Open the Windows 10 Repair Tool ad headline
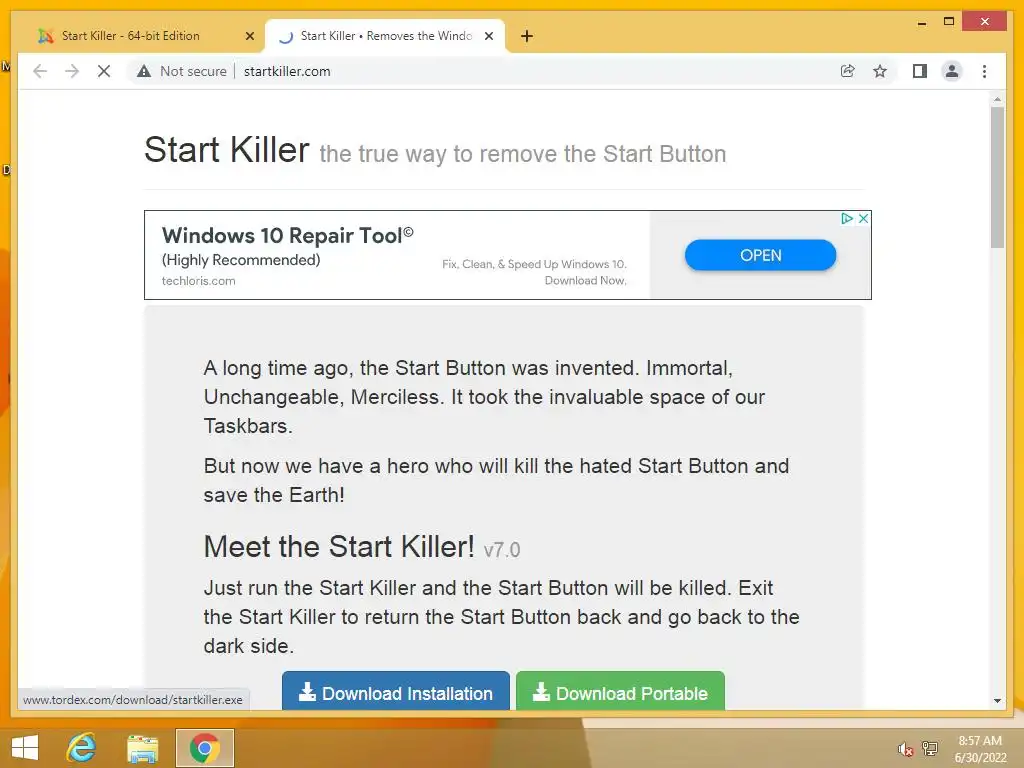 [x=287, y=235]
